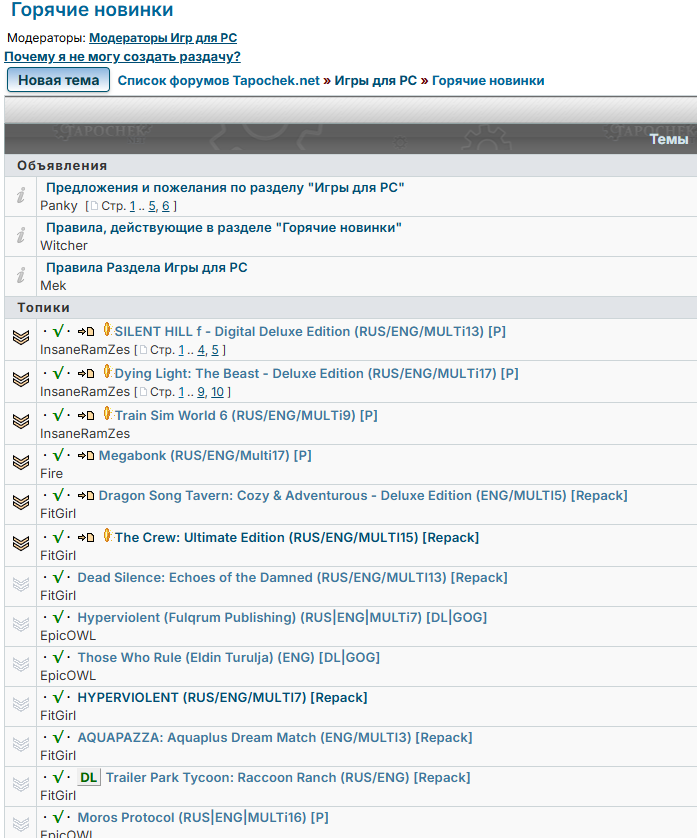Open Модераторы Игр для PC link
This screenshot has width=697, height=838.
pos(163,38)
